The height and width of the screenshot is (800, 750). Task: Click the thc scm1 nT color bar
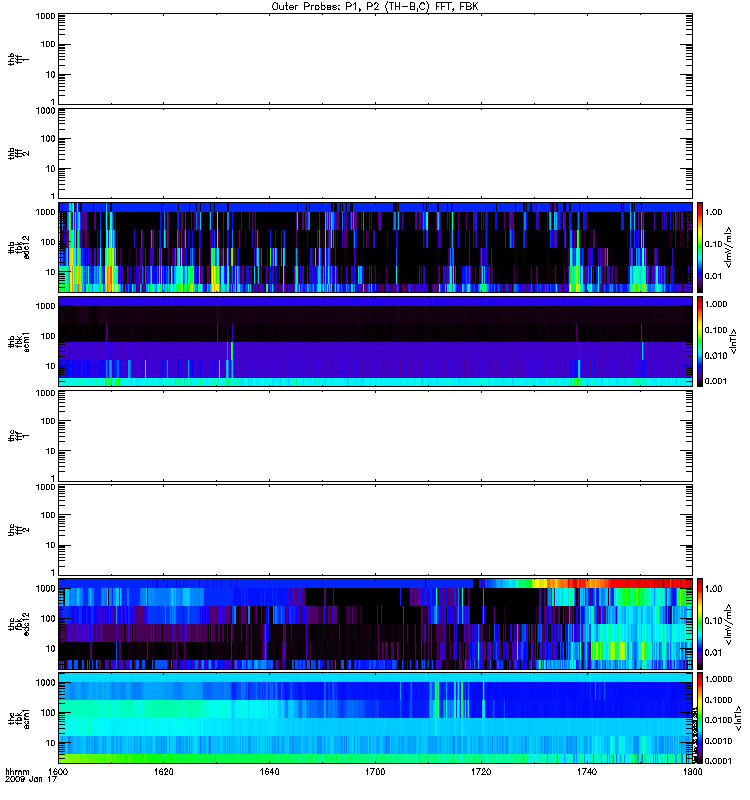[x=700, y=718]
